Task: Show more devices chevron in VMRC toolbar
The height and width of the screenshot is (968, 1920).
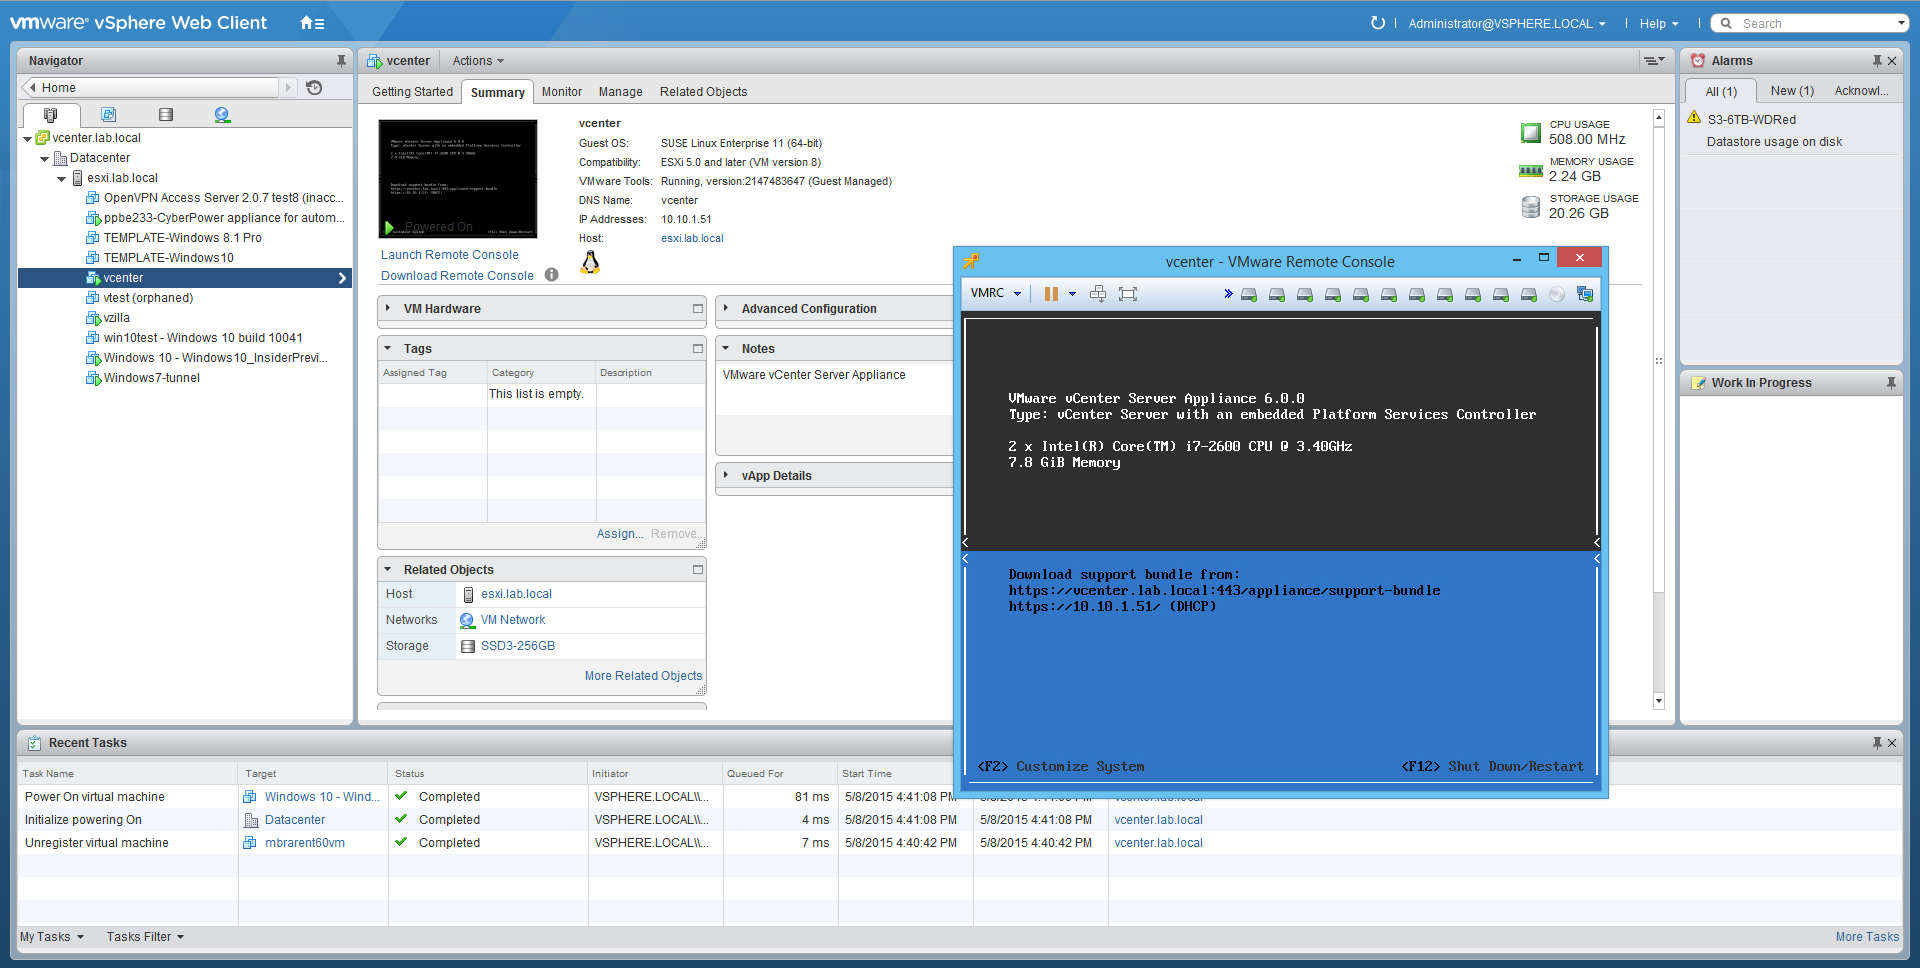Action: 1228,294
